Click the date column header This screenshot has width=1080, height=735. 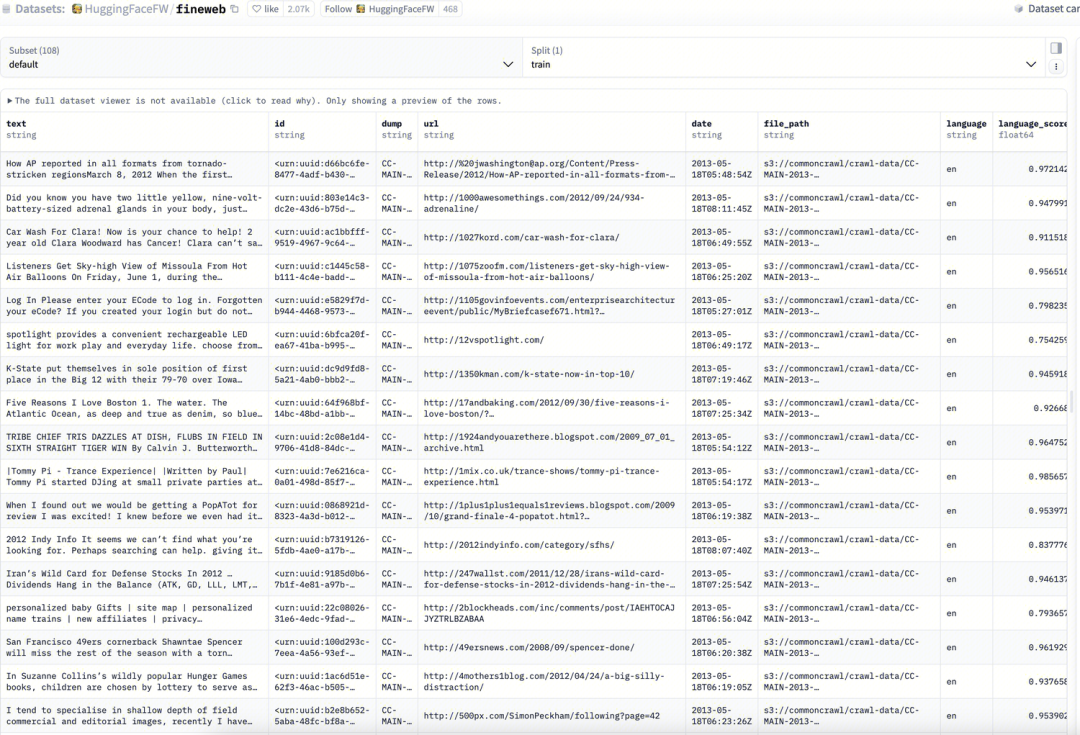[722, 130]
